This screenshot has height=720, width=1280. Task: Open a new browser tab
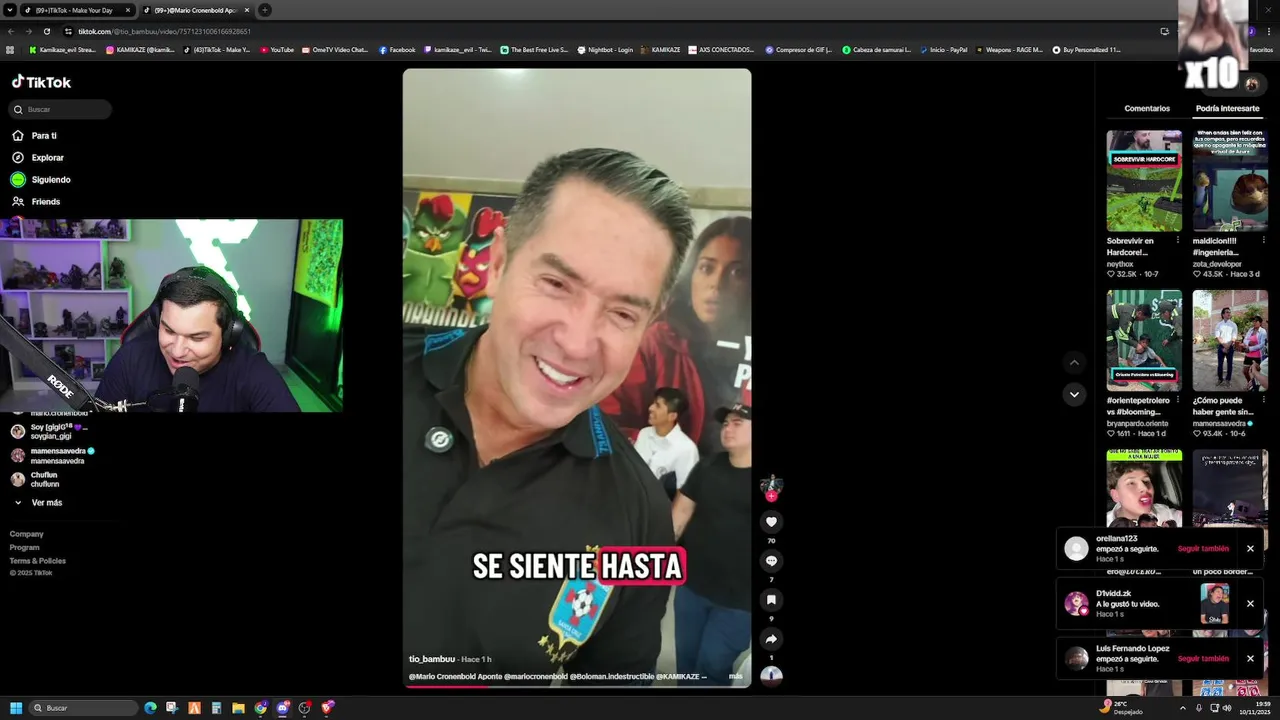tap(265, 10)
